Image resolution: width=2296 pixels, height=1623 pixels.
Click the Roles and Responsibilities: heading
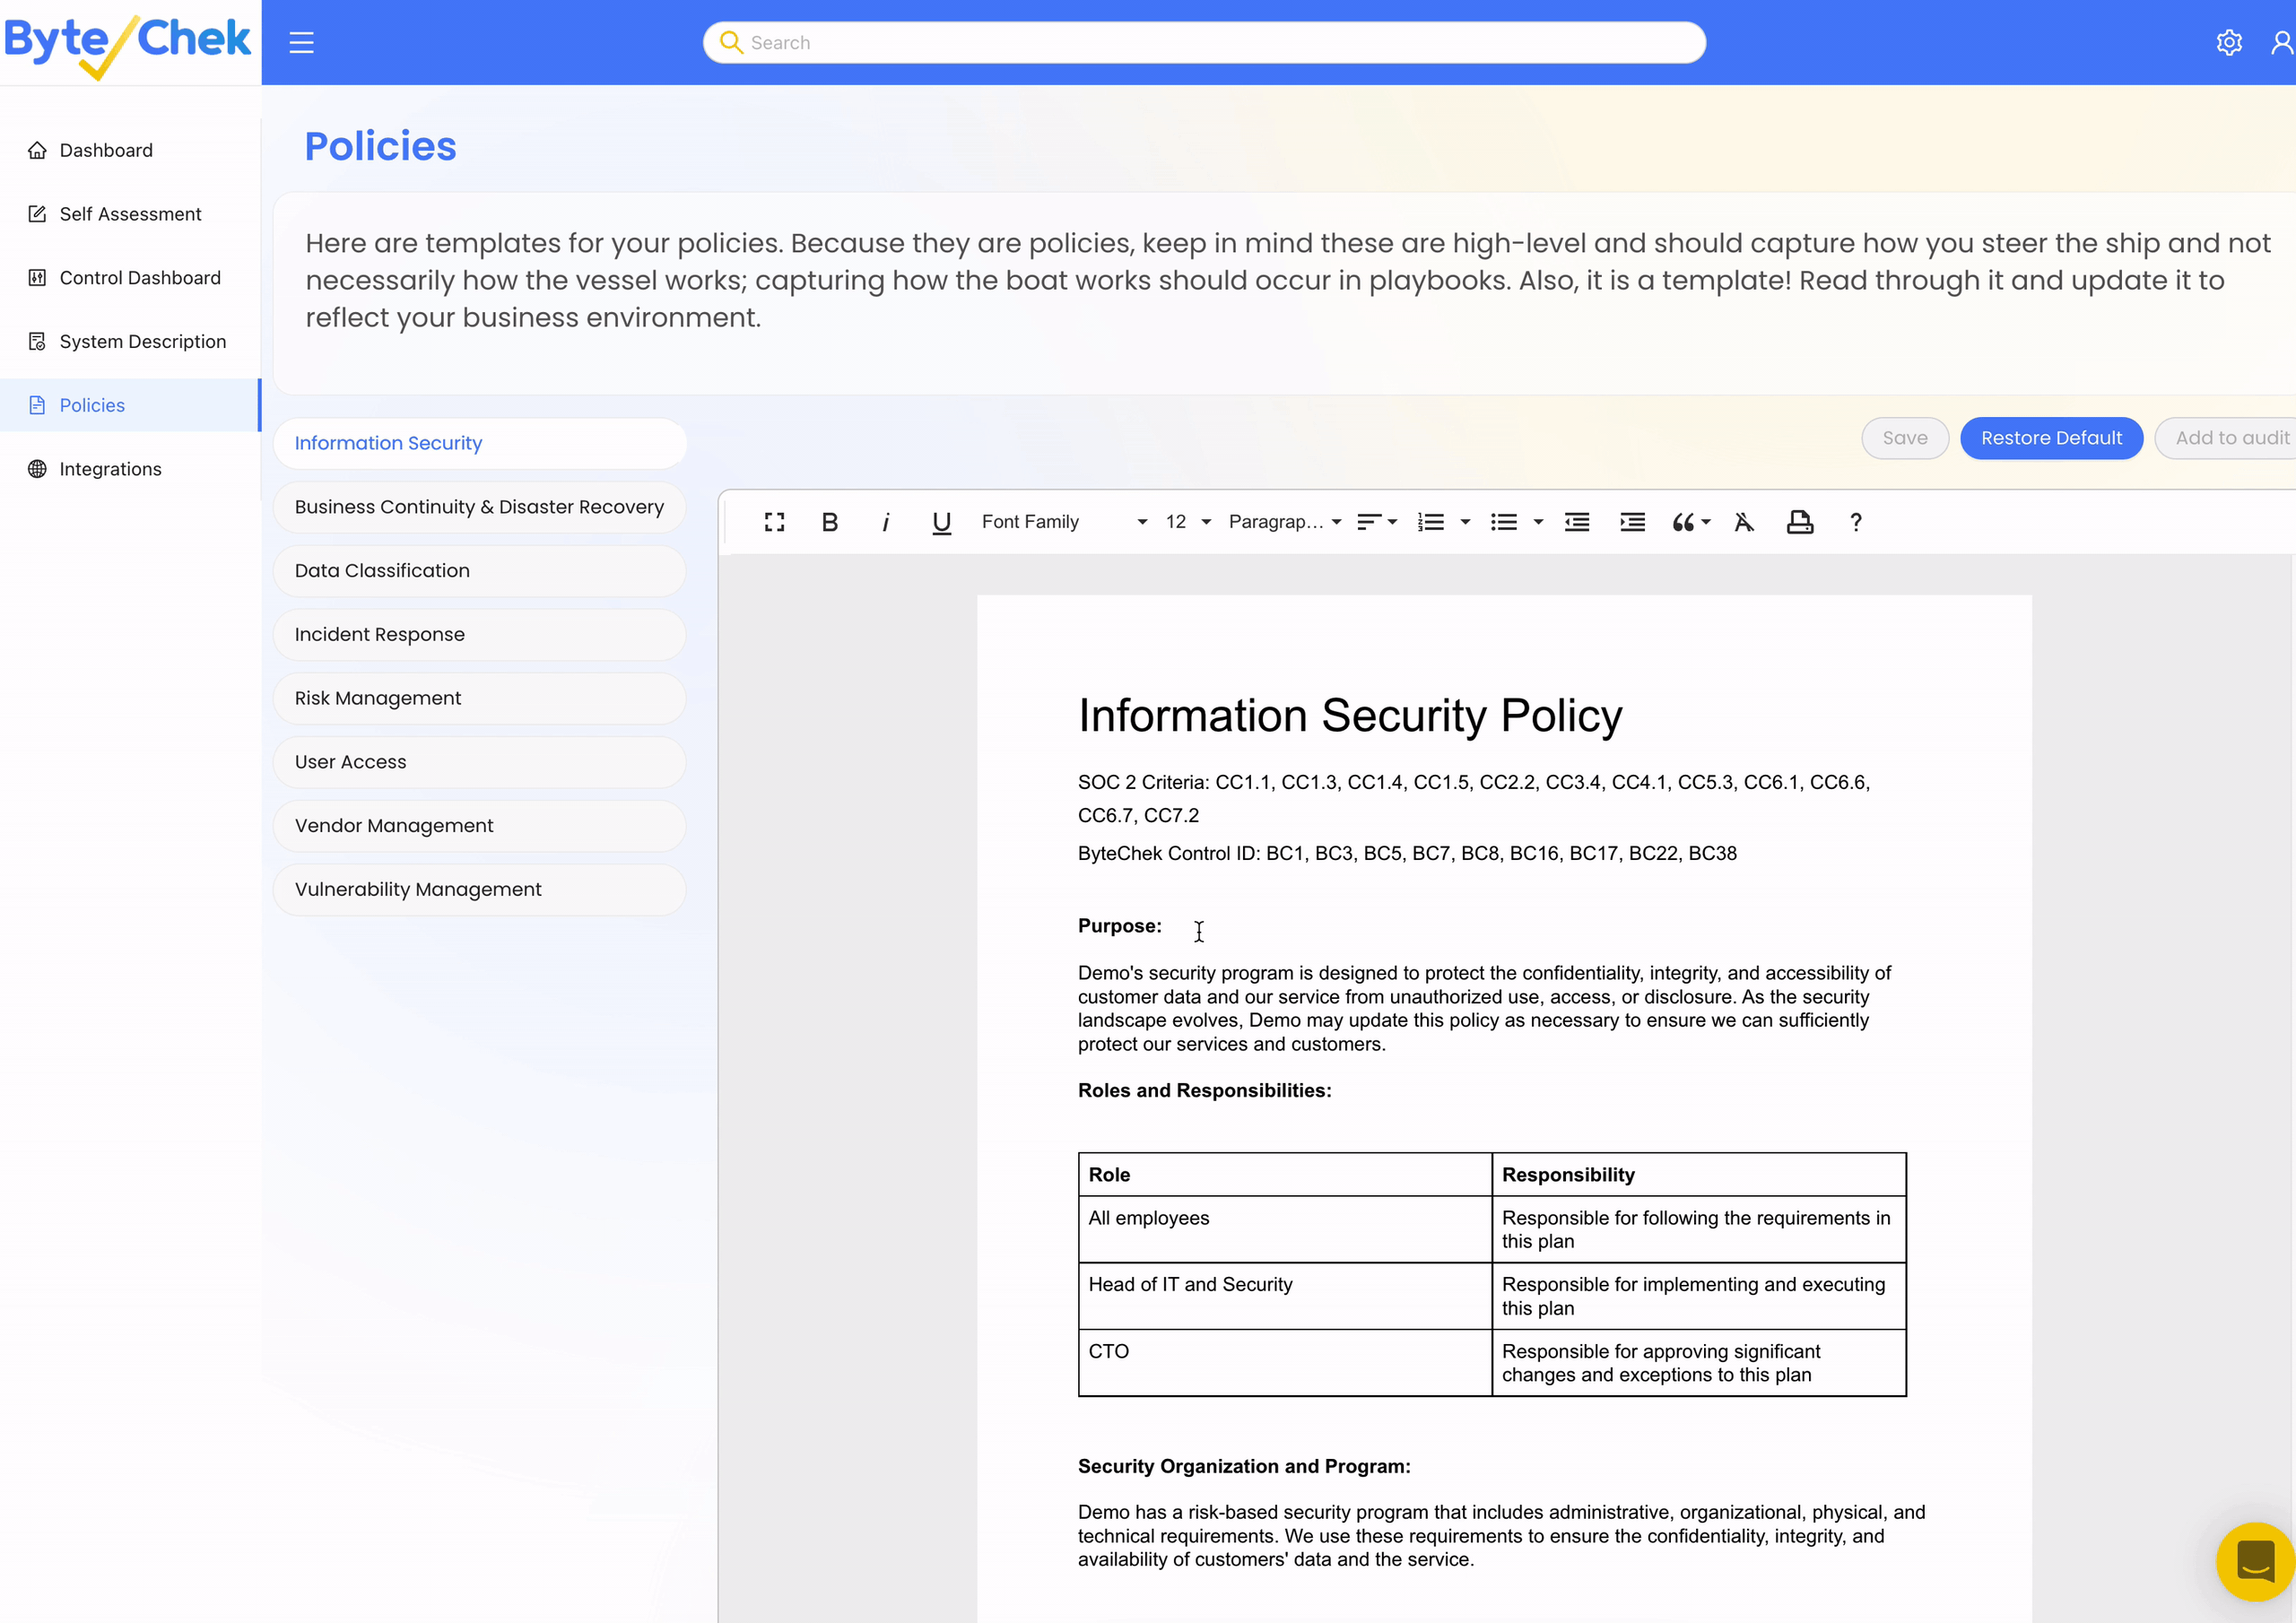click(1205, 1091)
